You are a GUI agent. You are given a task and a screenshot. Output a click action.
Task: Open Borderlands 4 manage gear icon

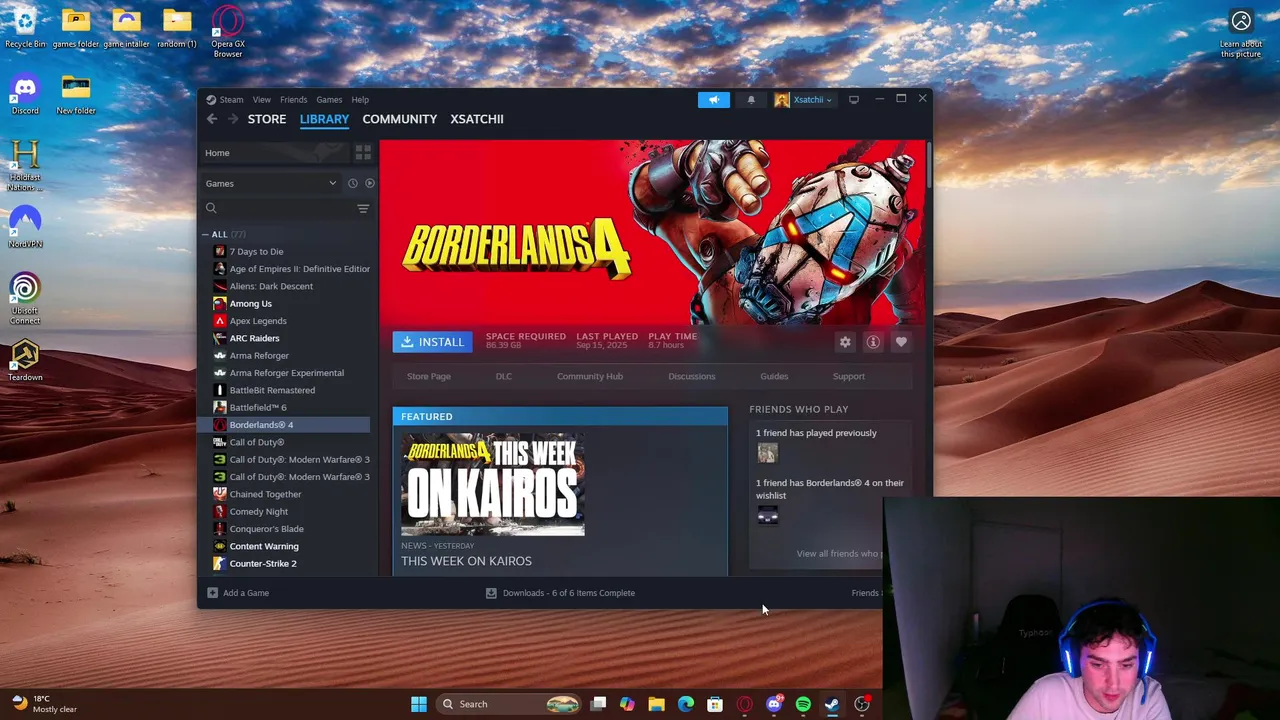click(845, 342)
